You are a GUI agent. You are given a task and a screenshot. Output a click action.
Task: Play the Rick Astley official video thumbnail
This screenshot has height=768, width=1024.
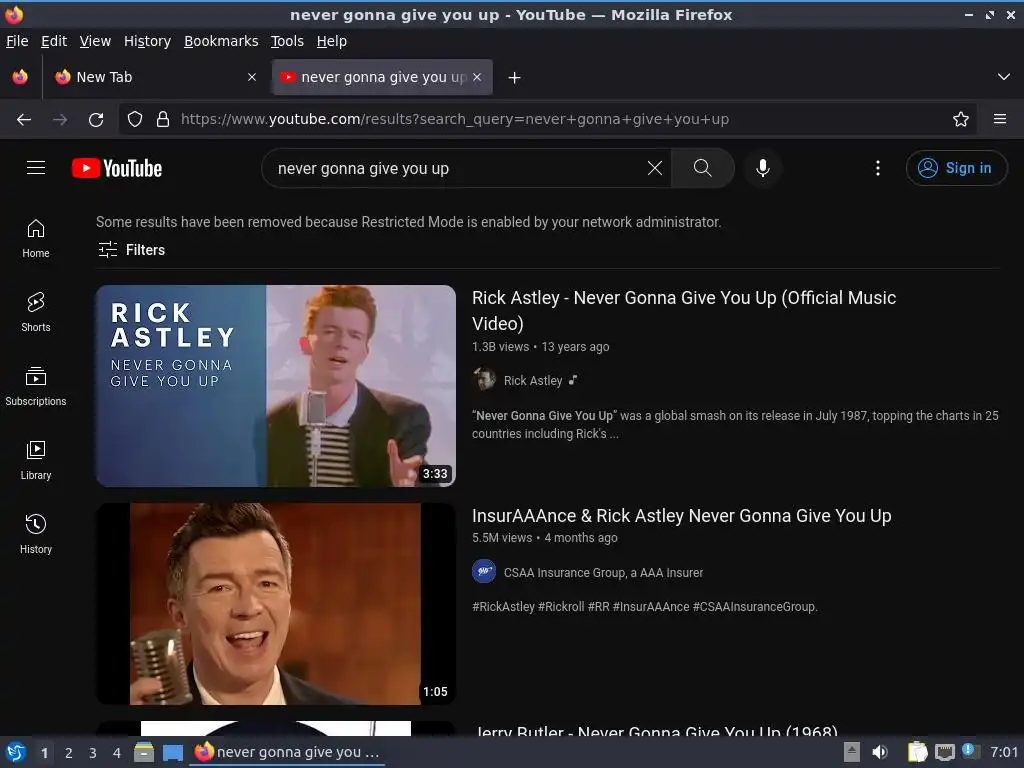(x=276, y=386)
